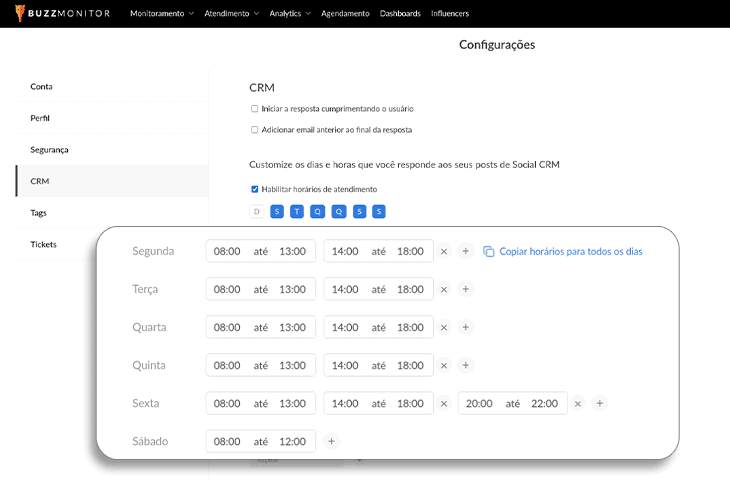Toggle the Domingo 'D' day button
730x480 pixels.
point(256,211)
